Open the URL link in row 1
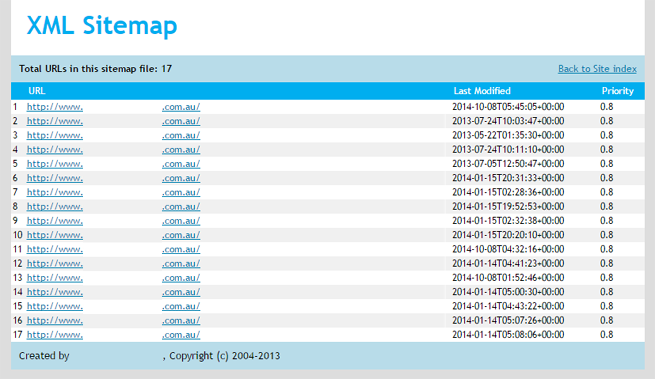 [x=113, y=107]
